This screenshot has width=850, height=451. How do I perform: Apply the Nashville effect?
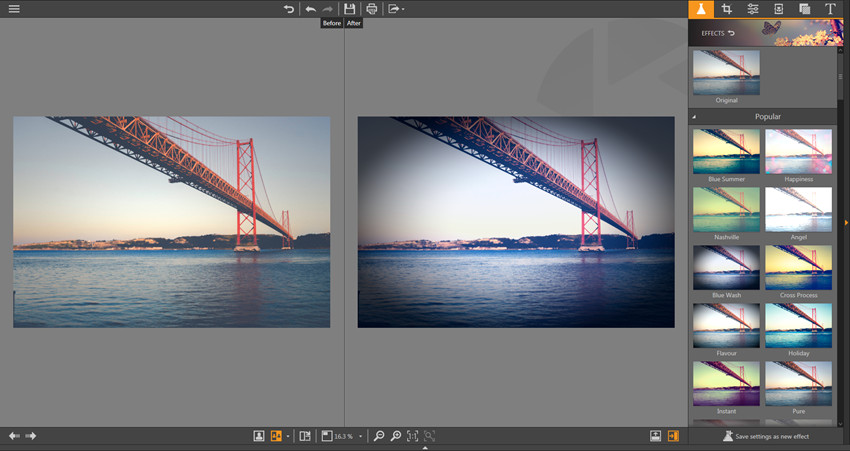click(726, 209)
